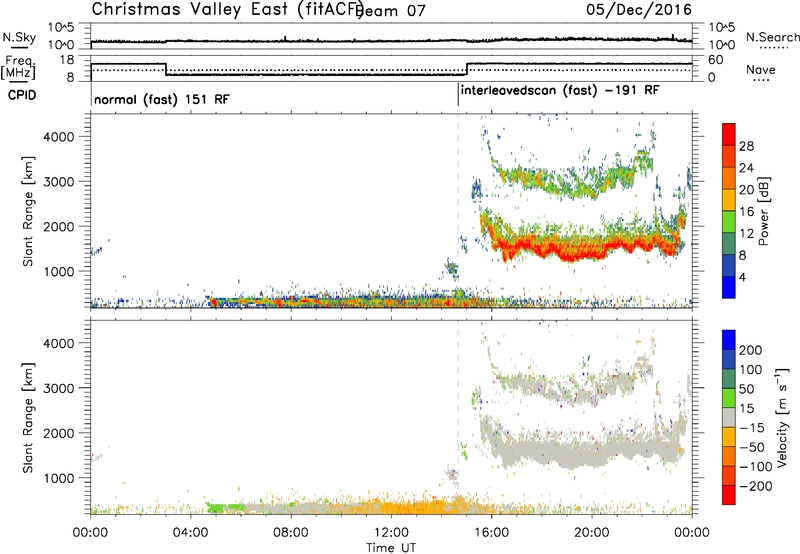
Task: Click the 'Christmas Valley East (fitACF)' title
Action: [228, 9]
